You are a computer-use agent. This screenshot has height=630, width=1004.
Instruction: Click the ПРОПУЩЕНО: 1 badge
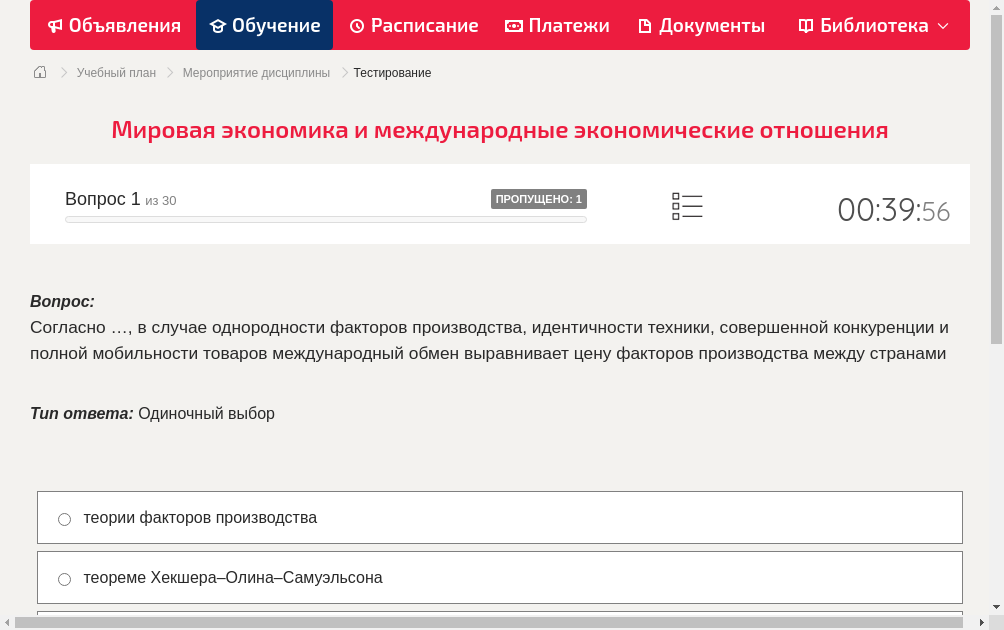click(x=538, y=199)
